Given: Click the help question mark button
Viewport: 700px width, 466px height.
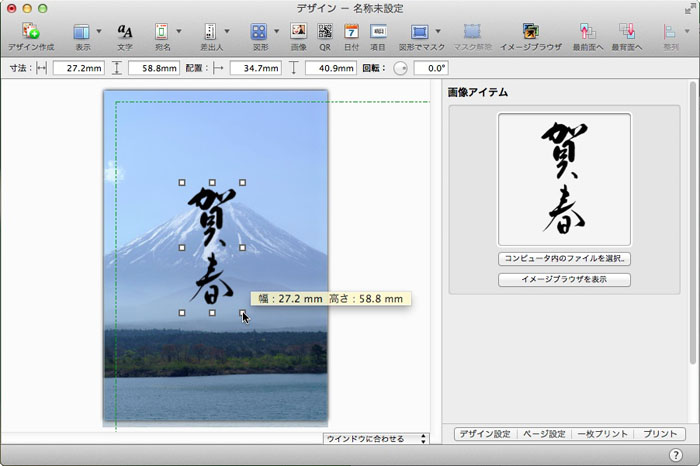Looking at the screenshot, I should tap(676, 455).
